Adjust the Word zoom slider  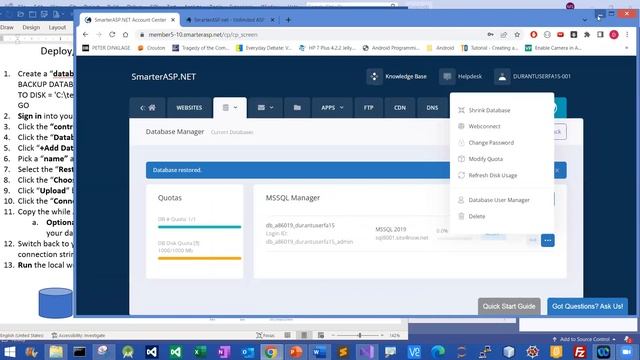pyautogui.click(x=360, y=335)
